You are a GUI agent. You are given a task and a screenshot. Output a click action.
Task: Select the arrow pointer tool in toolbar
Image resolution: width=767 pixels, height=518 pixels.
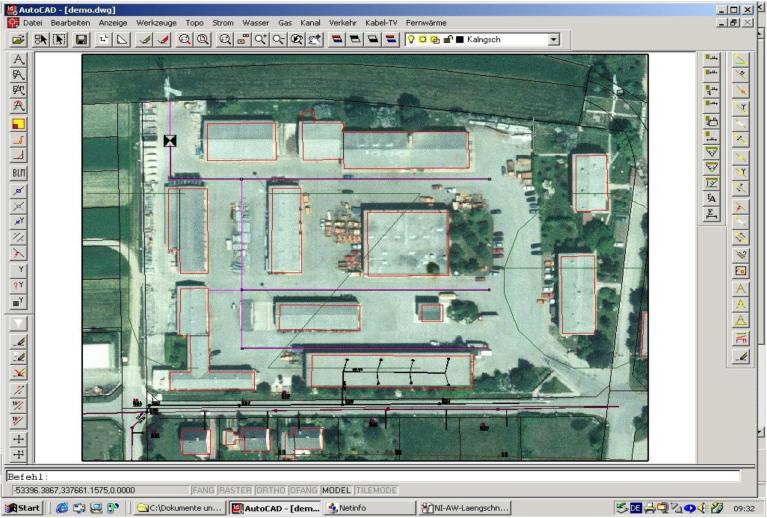click(x=58, y=39)
